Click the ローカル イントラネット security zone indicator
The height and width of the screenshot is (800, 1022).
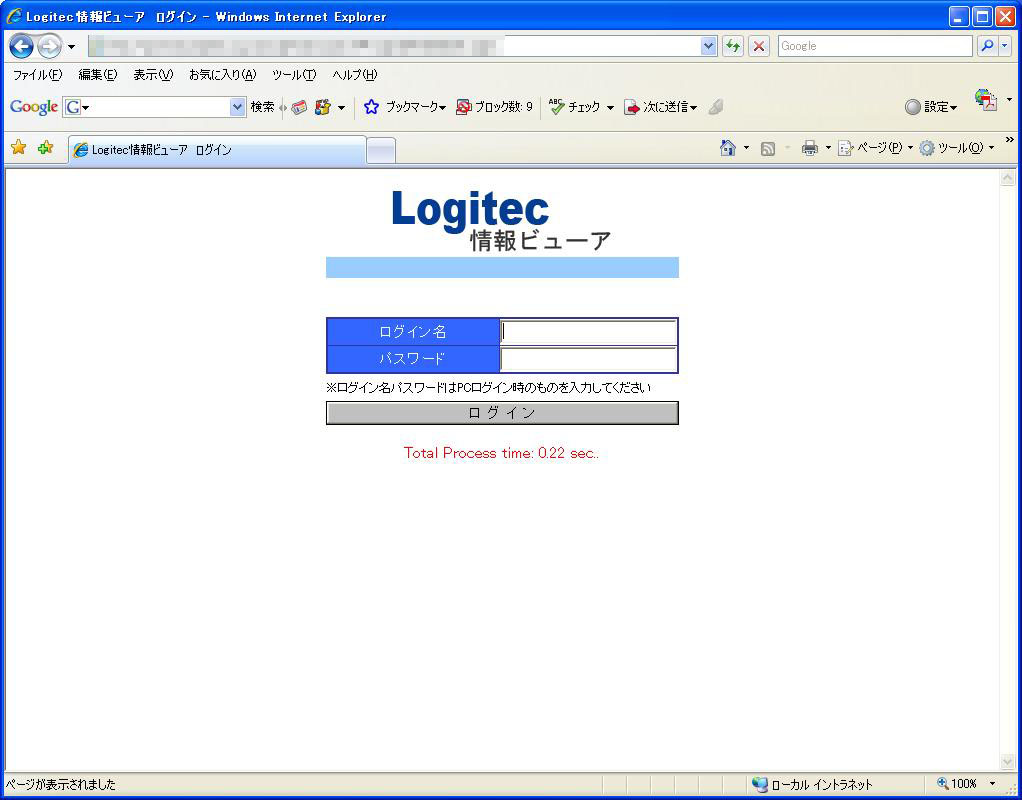point(811,784)
